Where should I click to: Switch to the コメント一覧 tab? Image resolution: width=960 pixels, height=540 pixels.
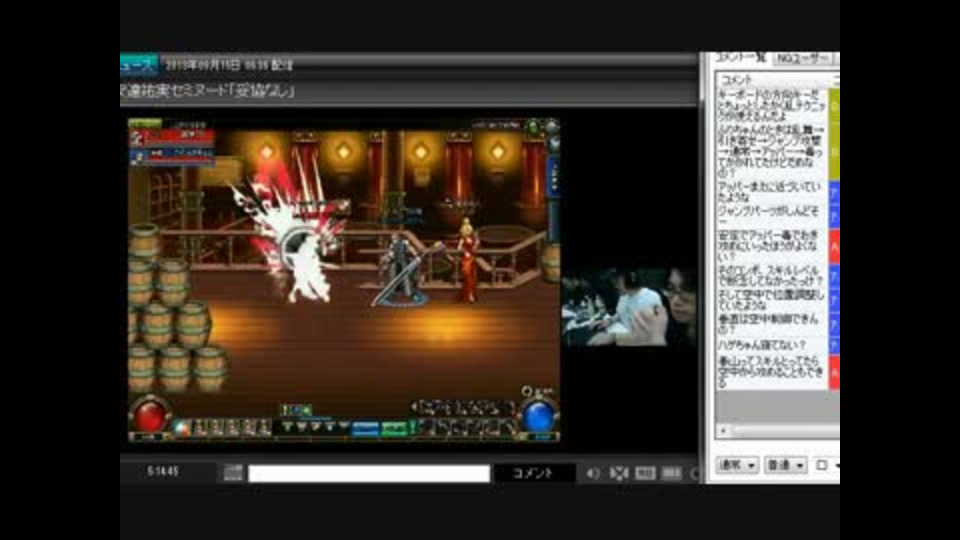tap(741, 58)
